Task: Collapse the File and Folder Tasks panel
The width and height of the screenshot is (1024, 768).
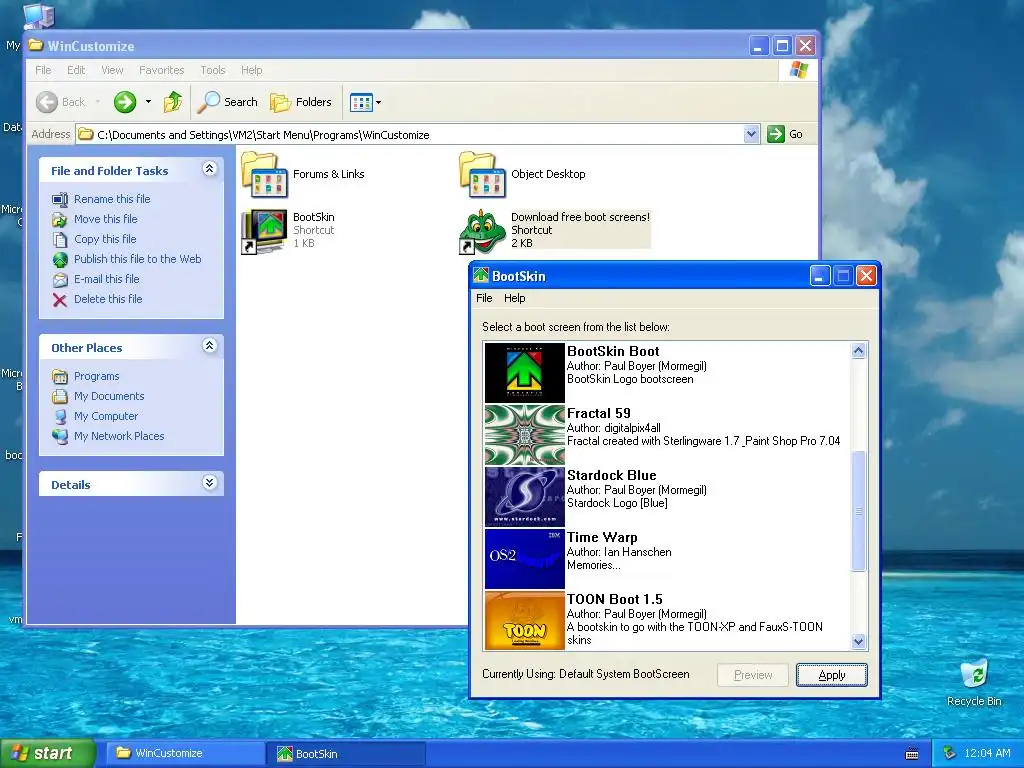Action: 210,169
